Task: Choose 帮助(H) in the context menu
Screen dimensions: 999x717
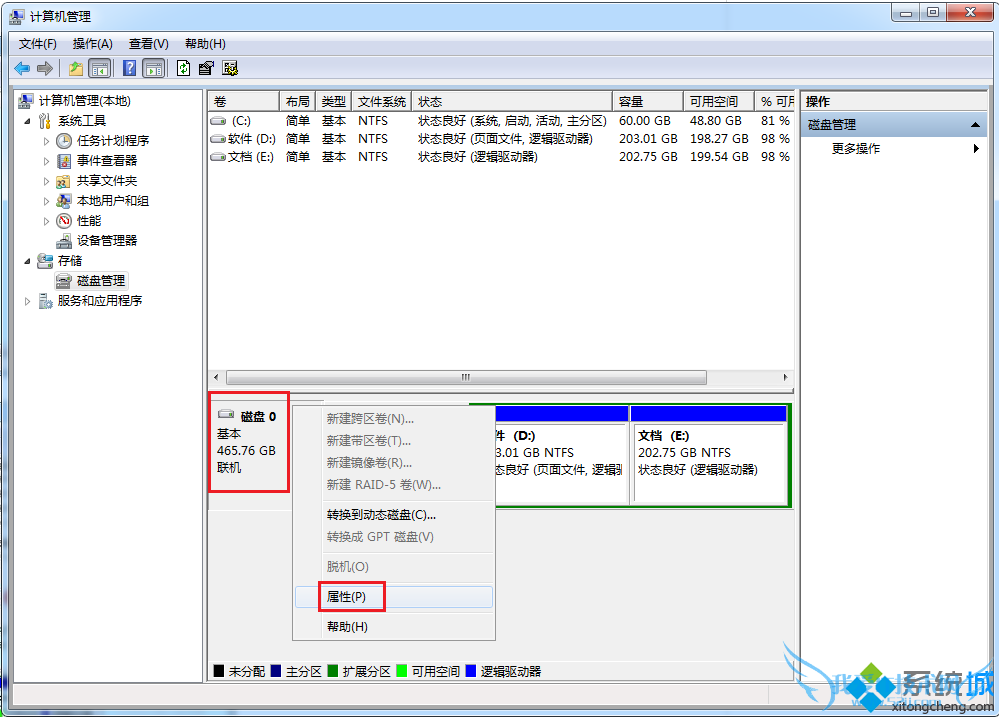Action: point(394,627)
